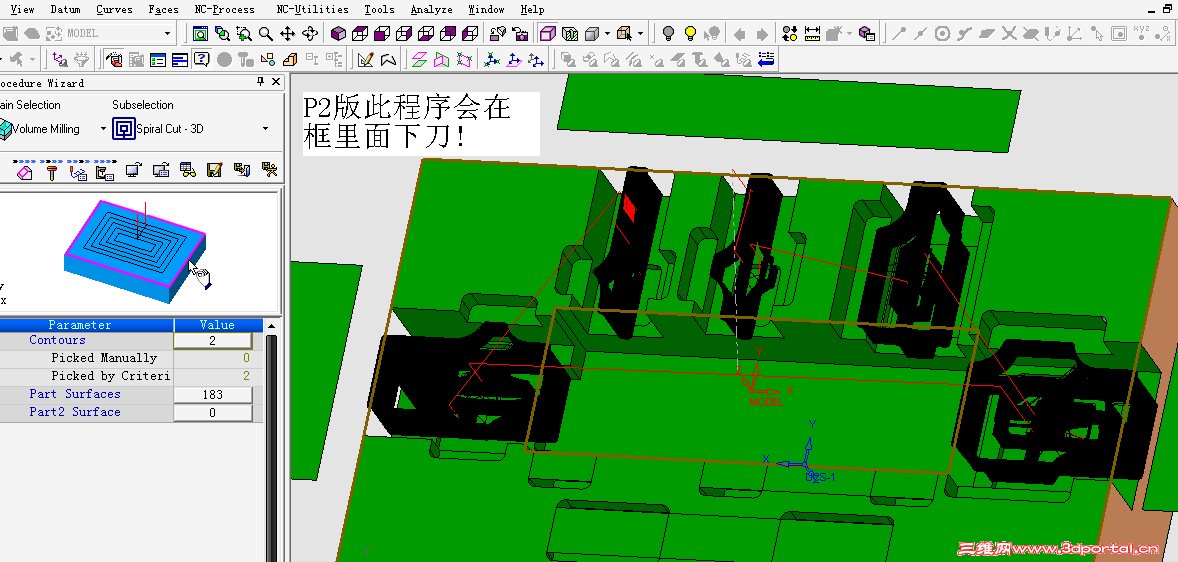This screenshot has height=562, width=1178.
Task: Open the NC-Process menu
Action: click(225, 10)
